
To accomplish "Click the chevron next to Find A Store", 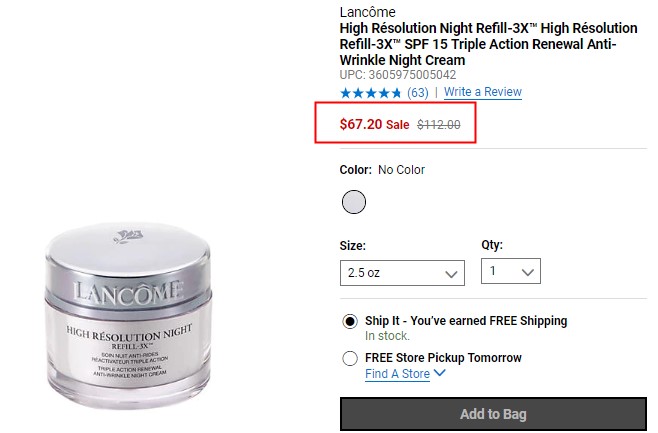I will coord(439,372).
